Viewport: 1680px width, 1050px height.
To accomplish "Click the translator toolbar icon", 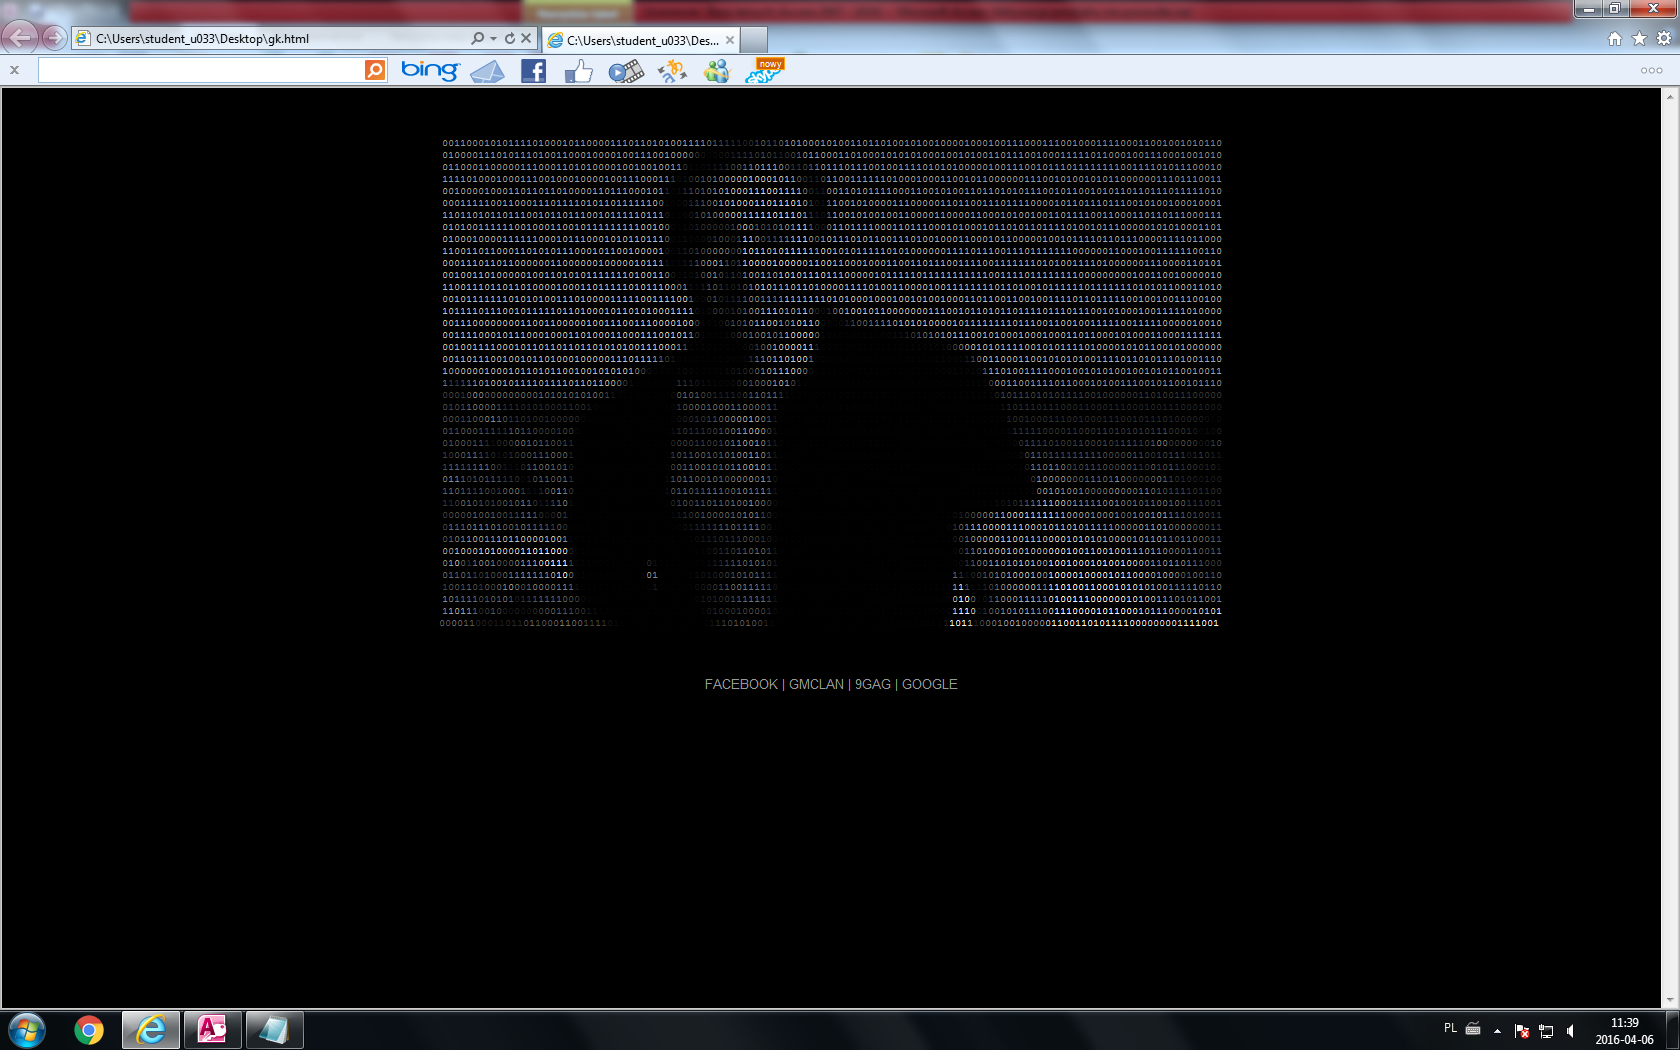I will 672,71.
